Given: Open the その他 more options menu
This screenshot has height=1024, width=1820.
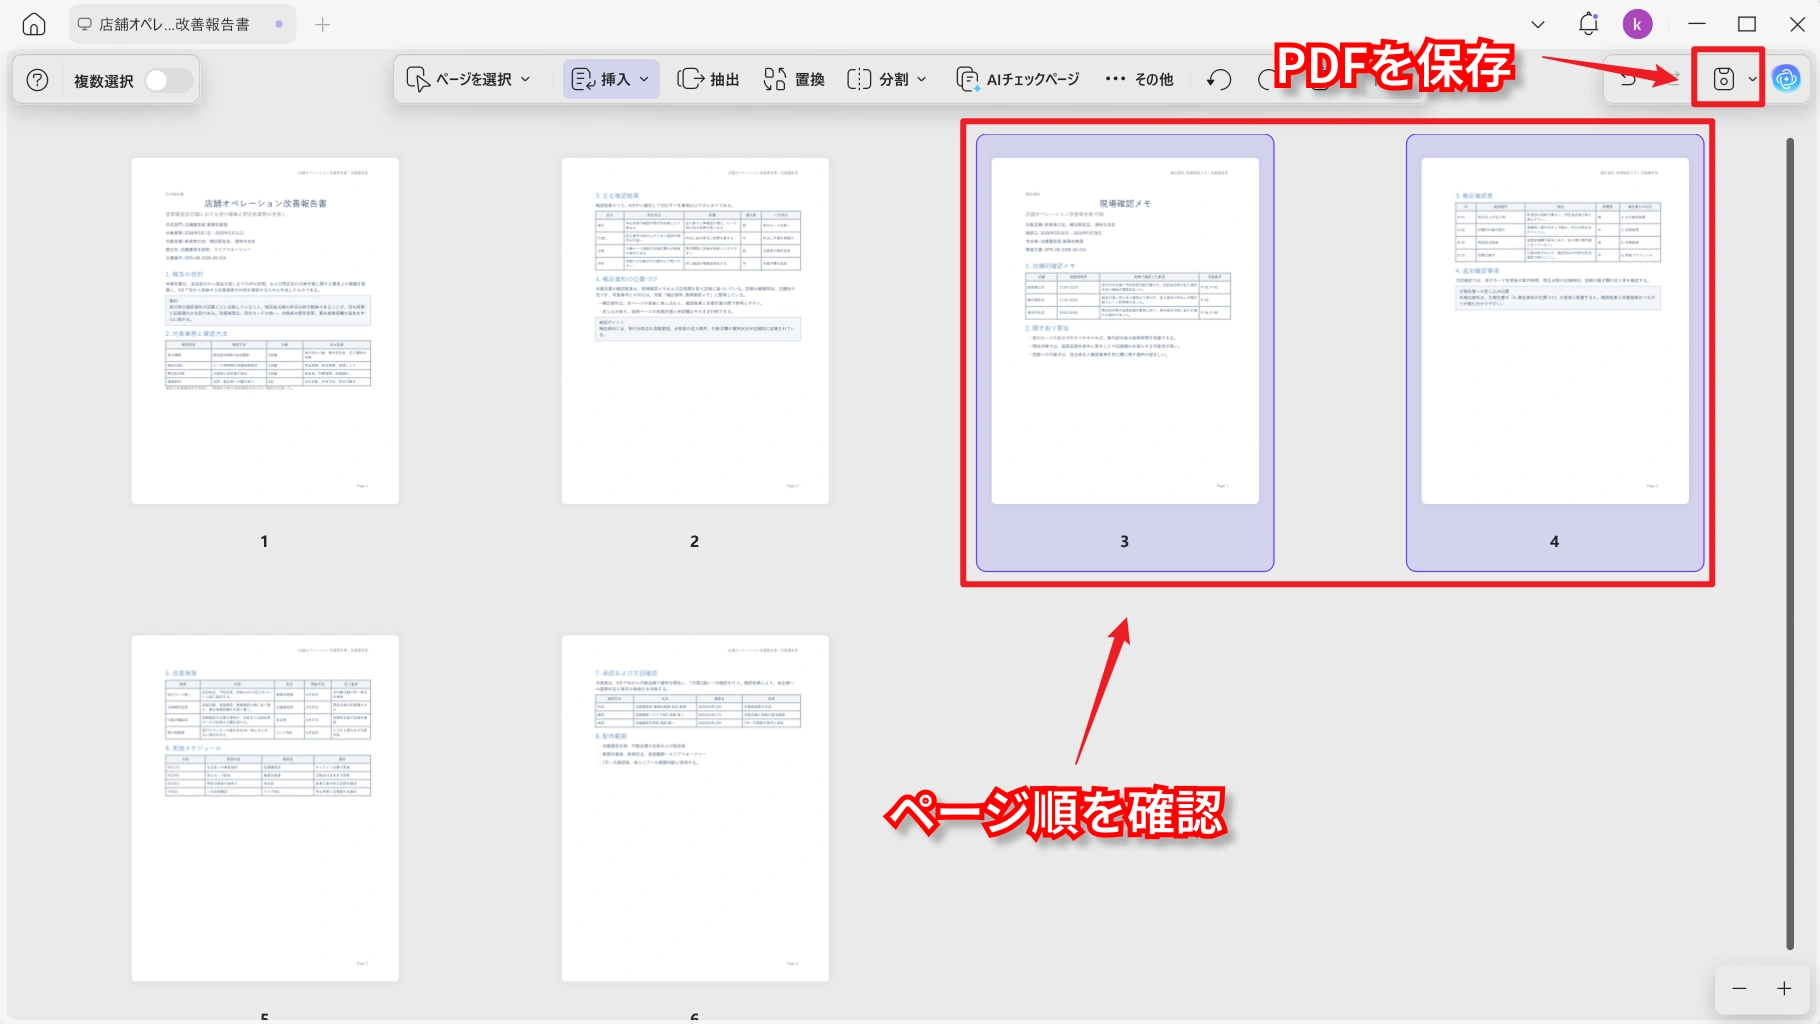Looking at the screenshot, I should click(x=1139, y=79).
